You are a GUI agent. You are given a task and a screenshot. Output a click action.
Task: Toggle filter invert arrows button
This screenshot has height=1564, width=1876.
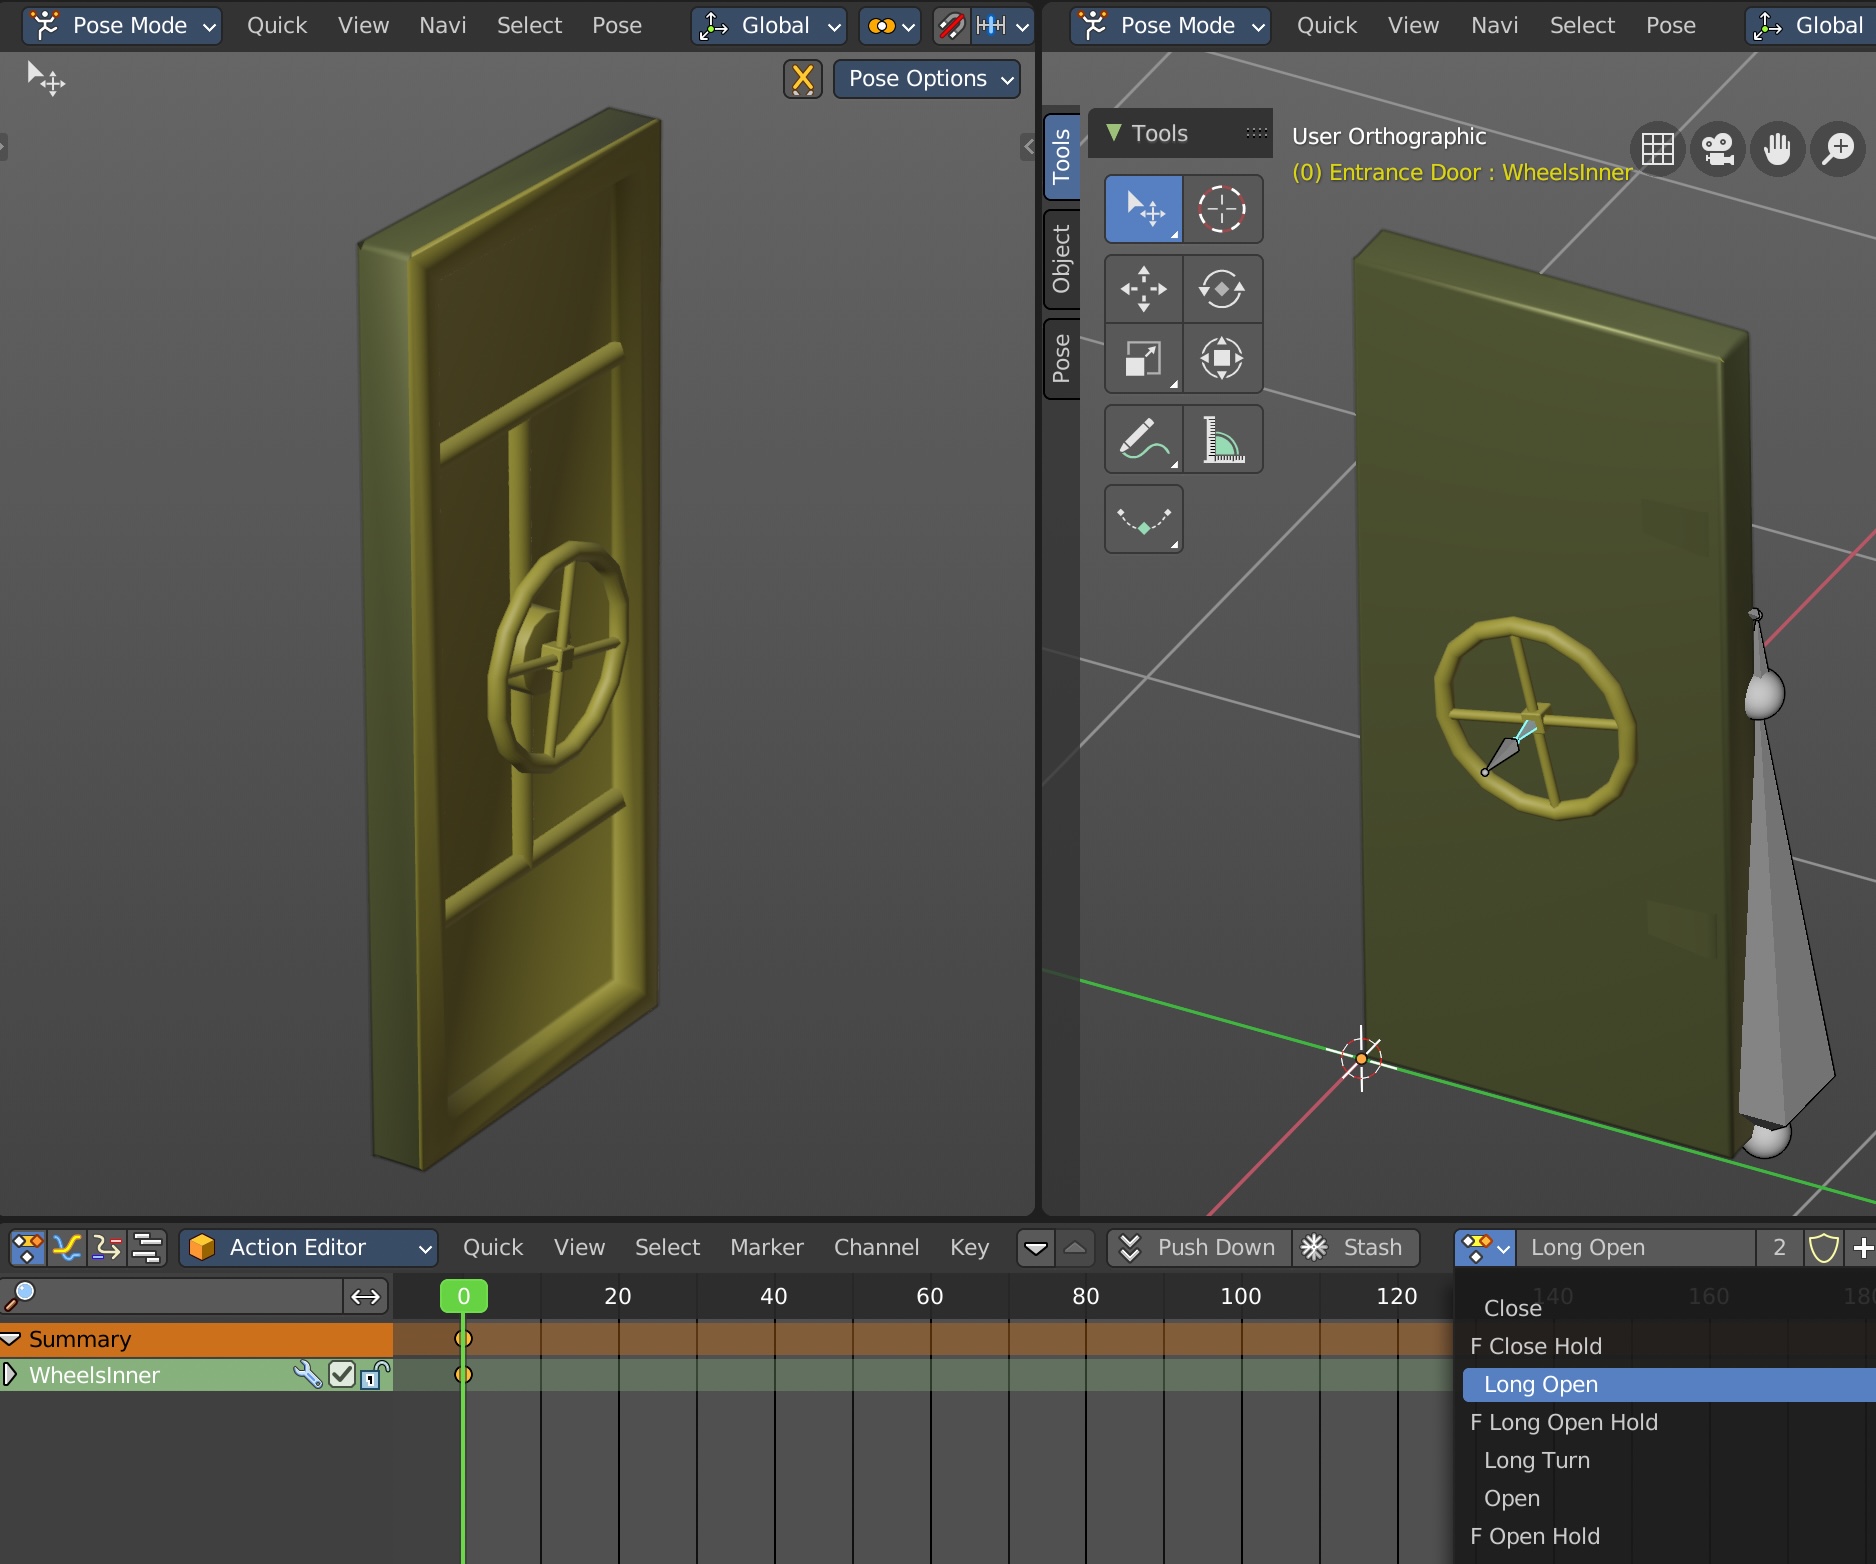coord(365,1297)
